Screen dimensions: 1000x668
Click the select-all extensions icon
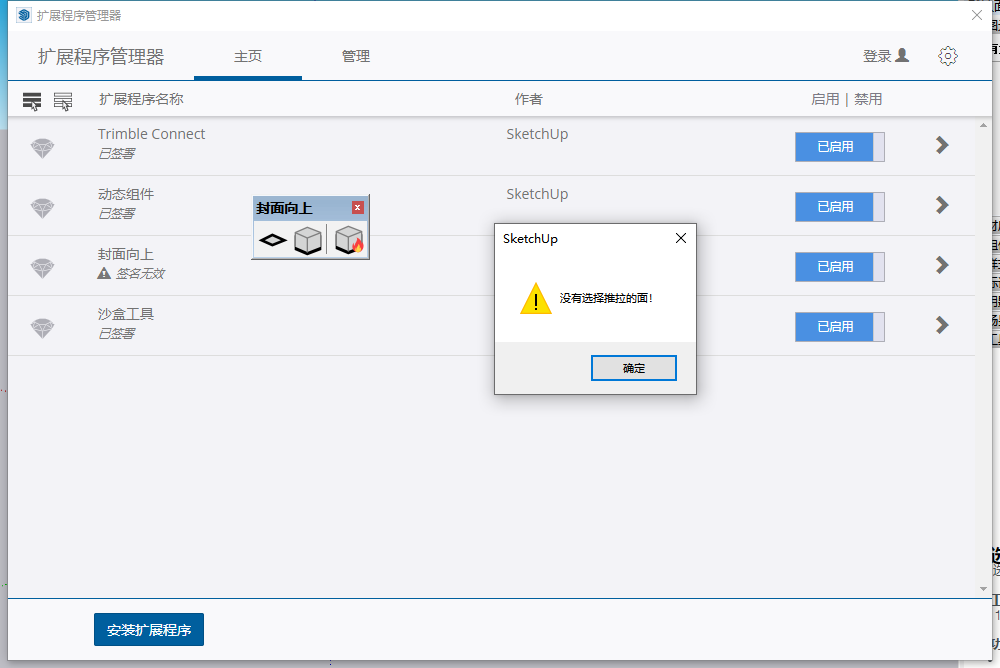(32, 100)
